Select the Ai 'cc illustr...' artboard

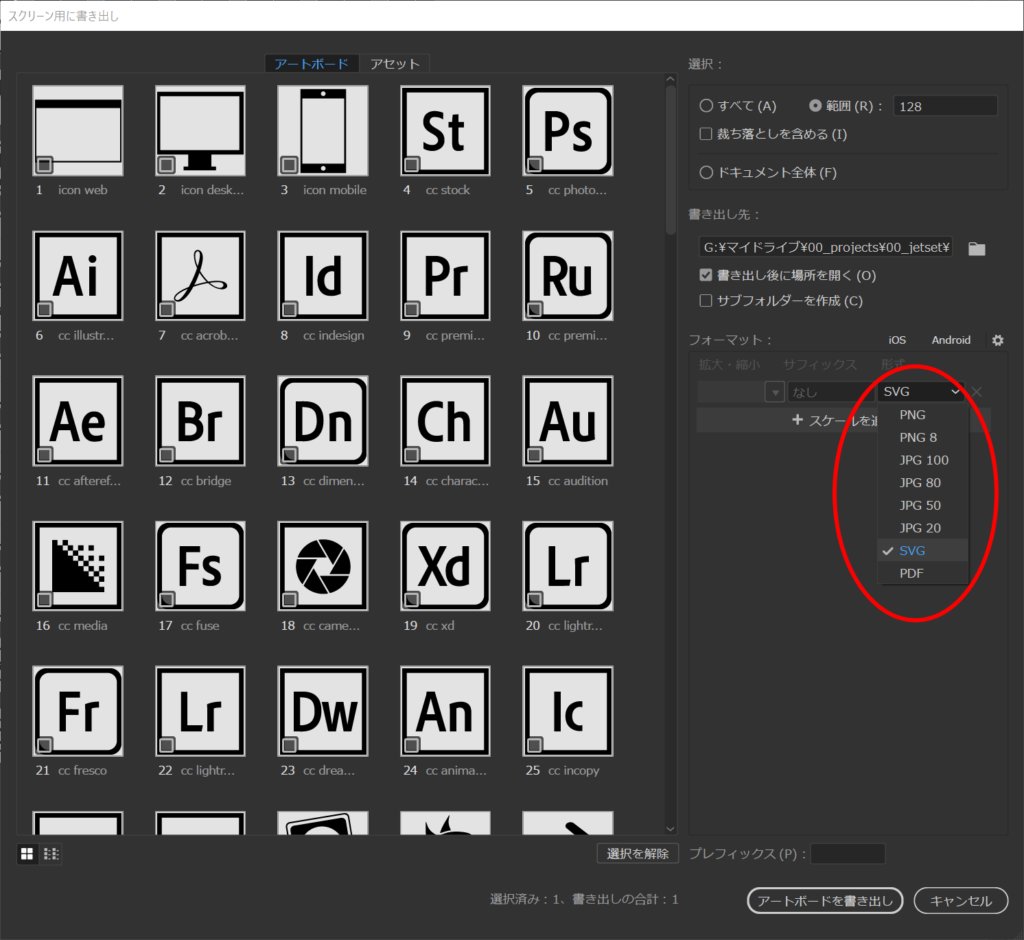point(78,276)
